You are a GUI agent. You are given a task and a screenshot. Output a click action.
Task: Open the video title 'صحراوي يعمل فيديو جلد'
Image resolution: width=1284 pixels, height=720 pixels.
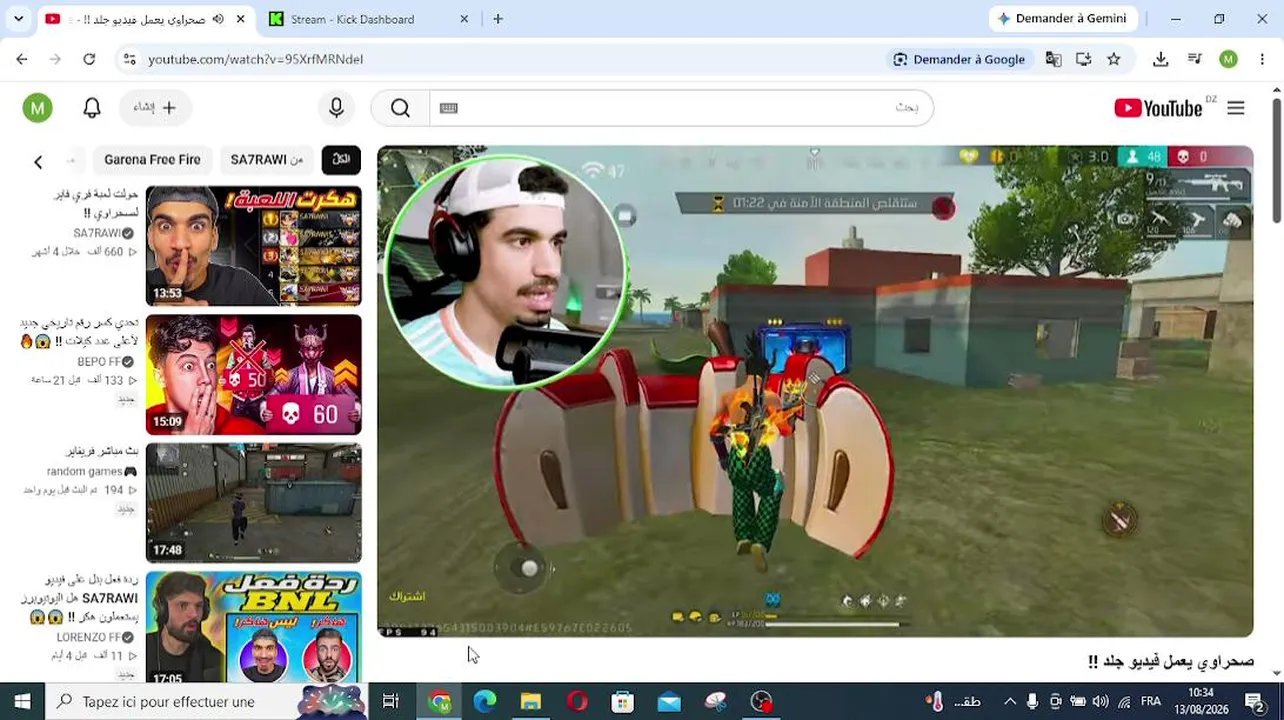pyautogui.click(x=1170, y=661)
